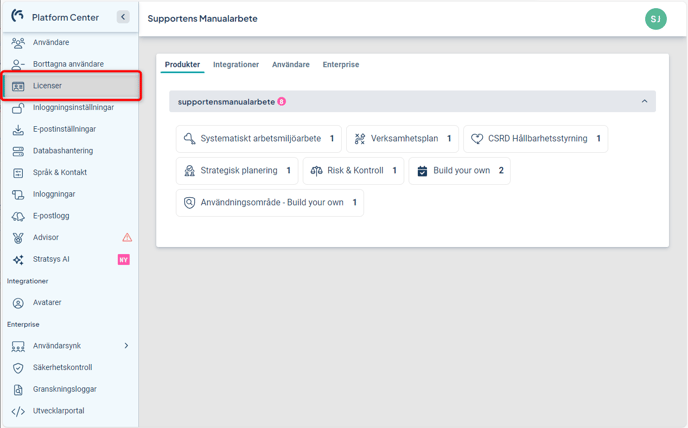Click the Advisor warning triangle icon
The height and width of the screenshot is (428, 688).
127,238
